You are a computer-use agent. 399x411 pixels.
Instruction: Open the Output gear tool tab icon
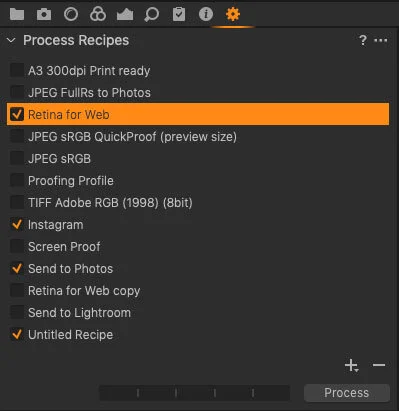(x=233, y=14)
